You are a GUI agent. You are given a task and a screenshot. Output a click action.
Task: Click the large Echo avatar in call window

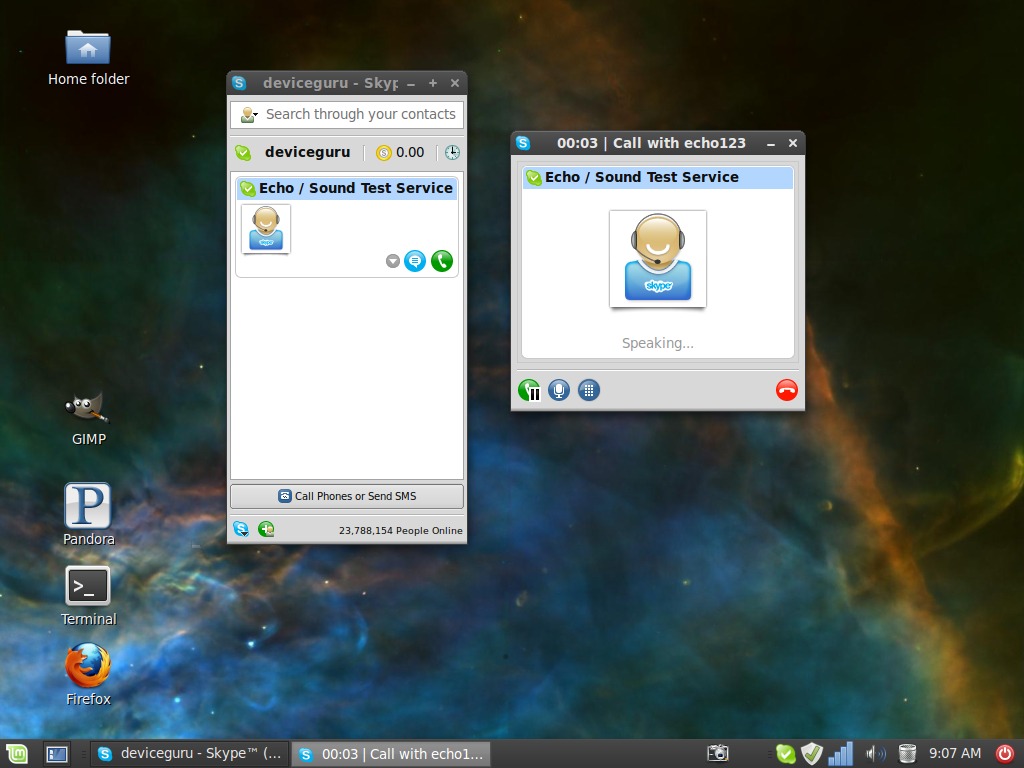pos(658,259)
